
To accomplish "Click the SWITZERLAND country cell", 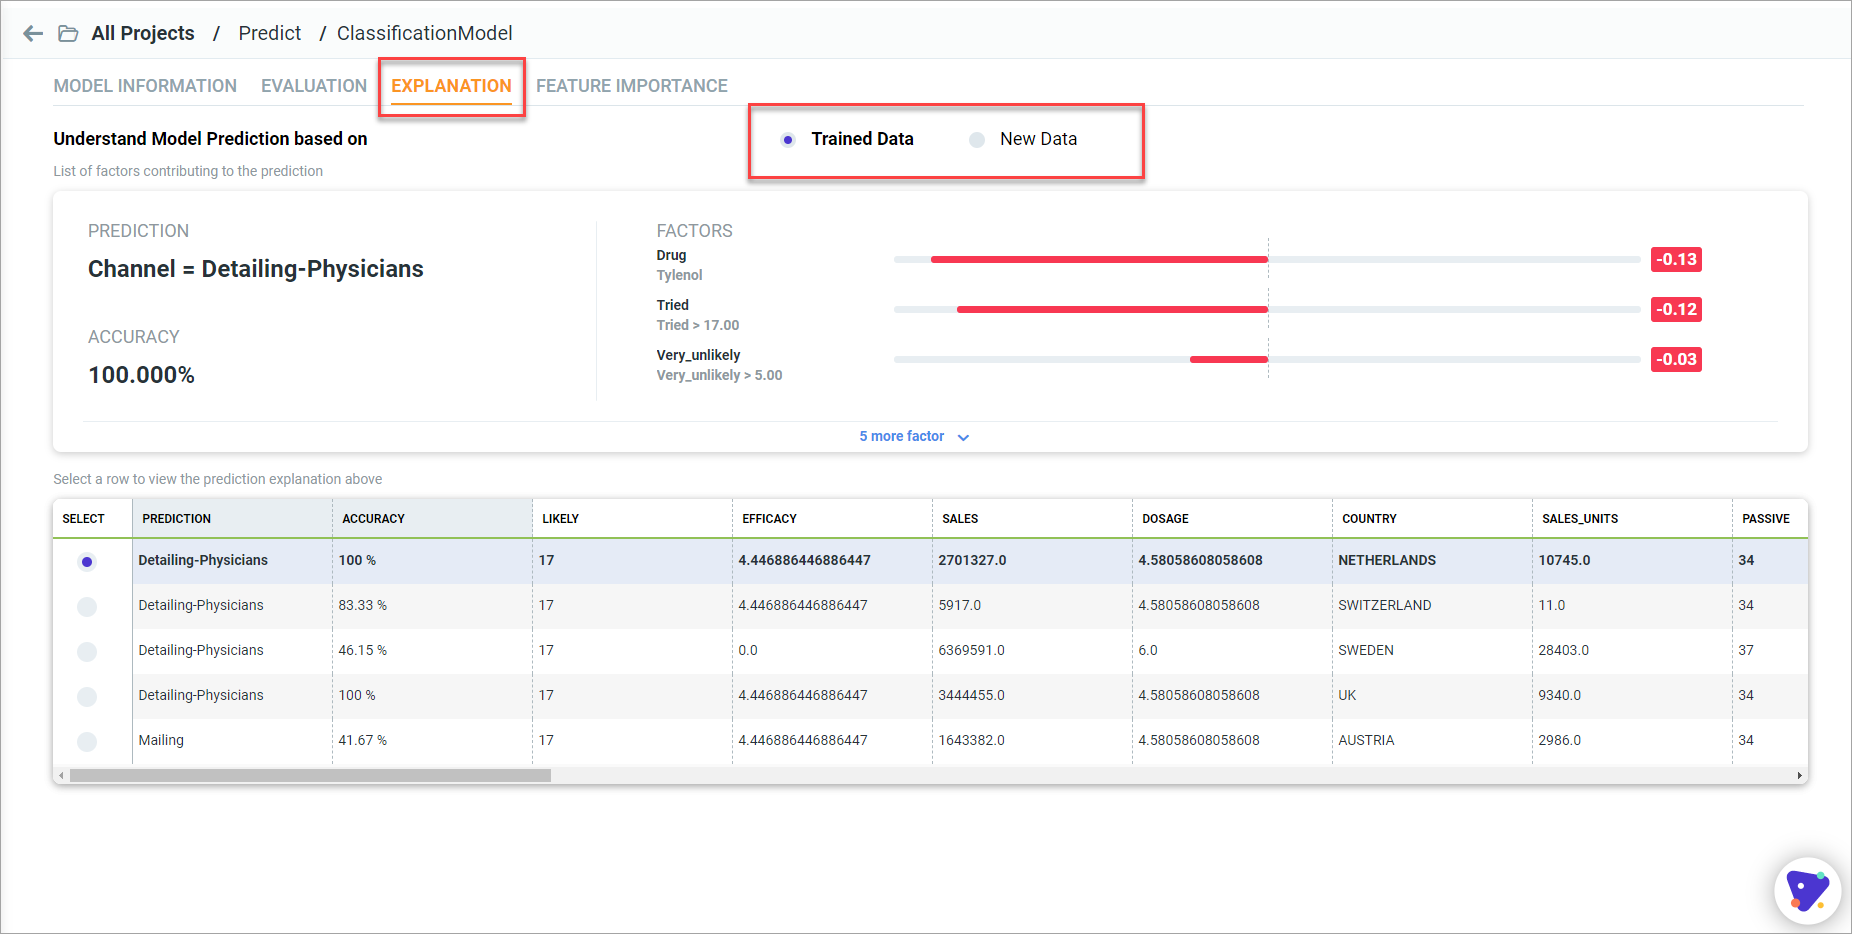I will (1432, 606).
